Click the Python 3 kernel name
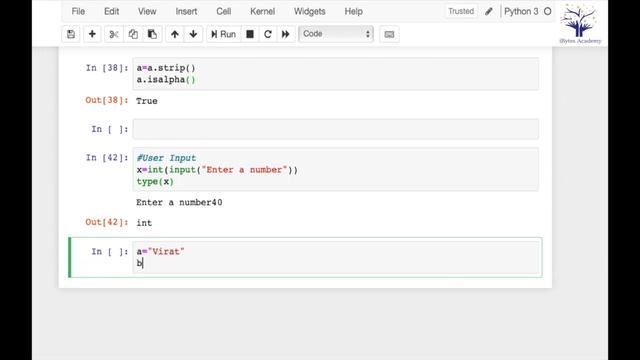The height and width of the screenshot is (360, 640). tap(521, 11)
